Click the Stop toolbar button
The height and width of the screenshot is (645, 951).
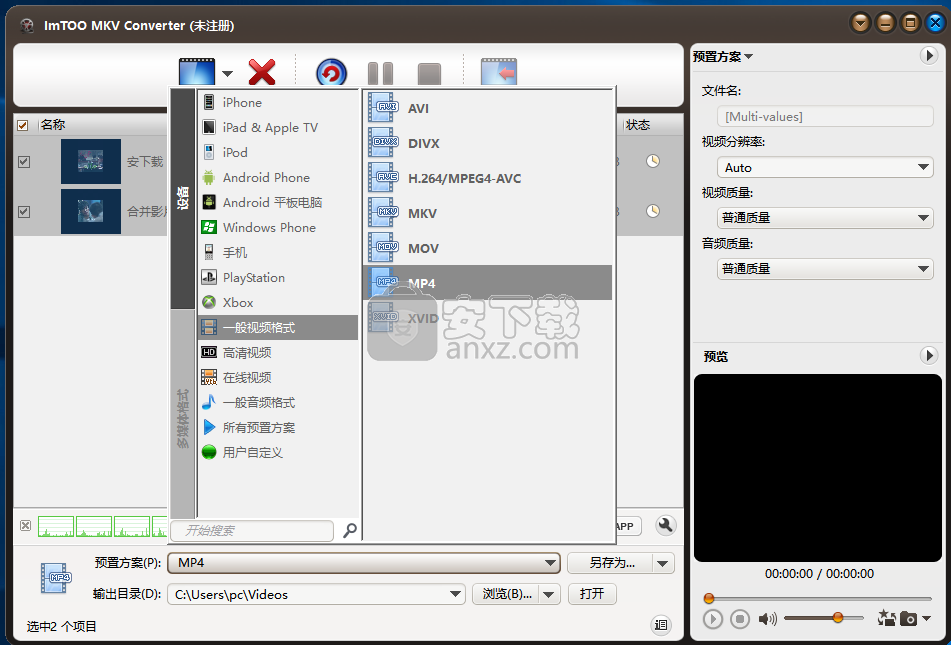pos(429,75)
